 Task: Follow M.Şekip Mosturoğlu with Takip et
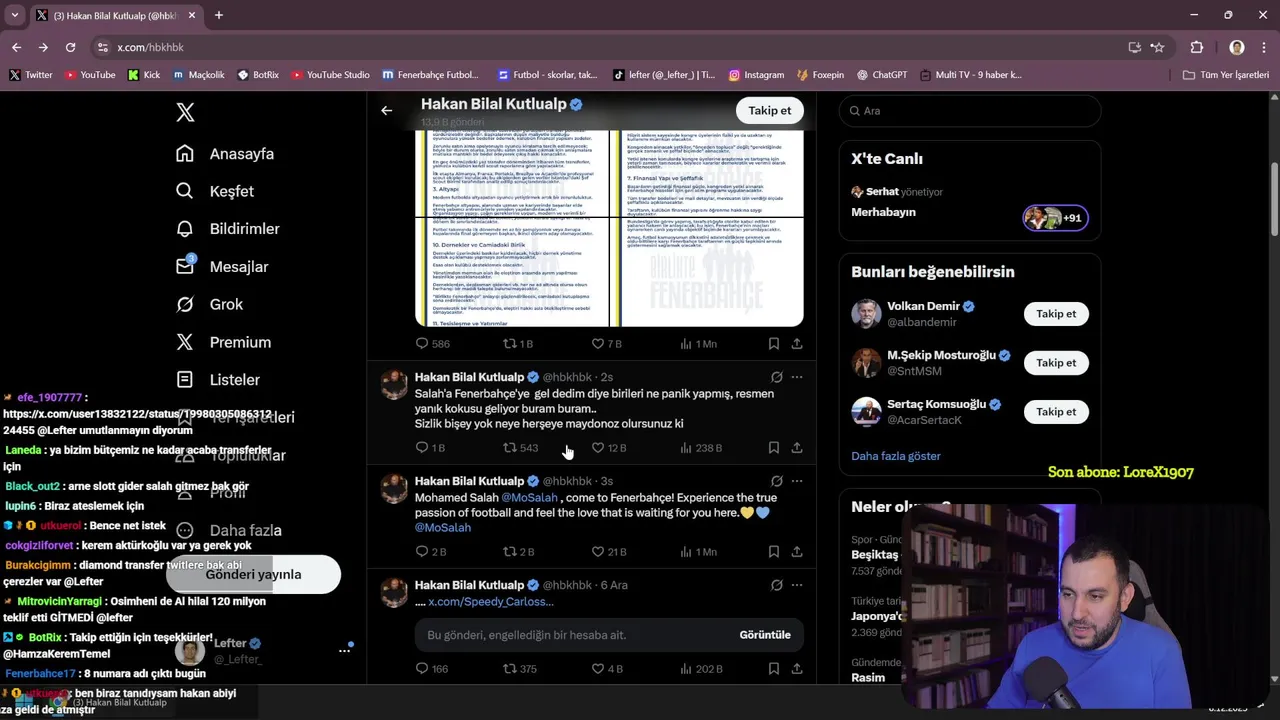coord(1056,363)
